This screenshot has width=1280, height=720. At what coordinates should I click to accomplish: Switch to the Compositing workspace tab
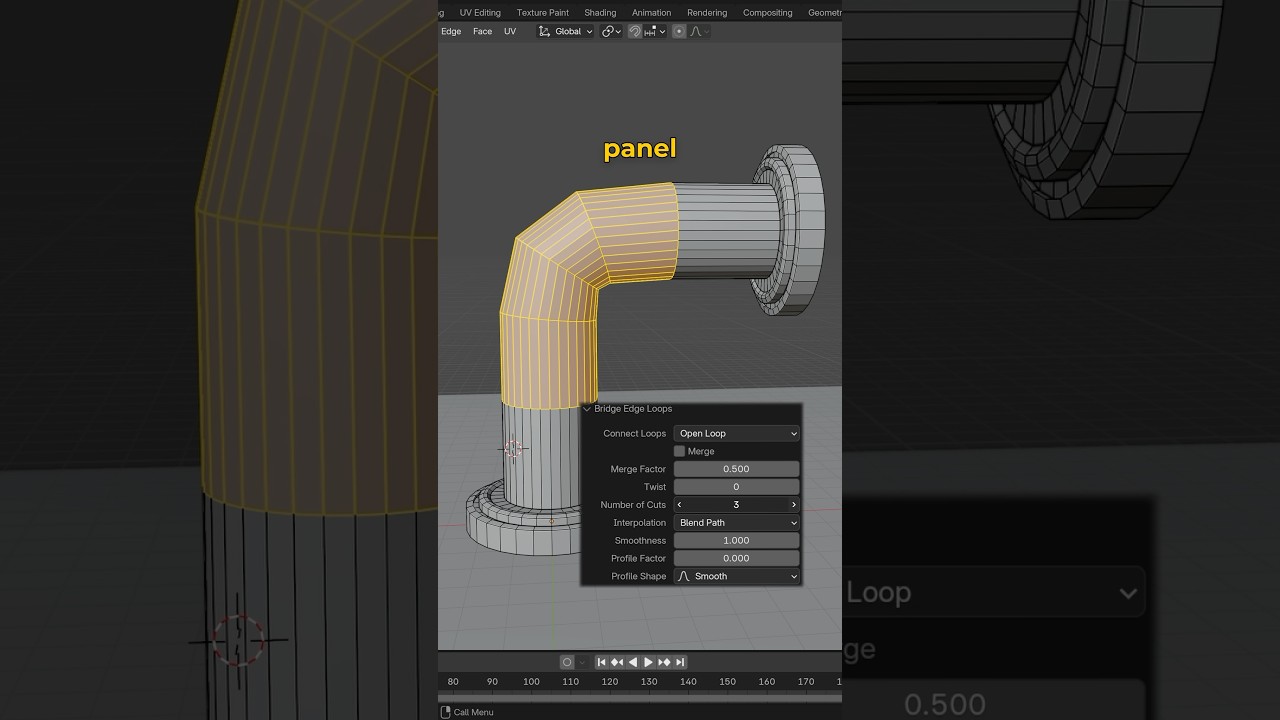(x=768, y=13)
